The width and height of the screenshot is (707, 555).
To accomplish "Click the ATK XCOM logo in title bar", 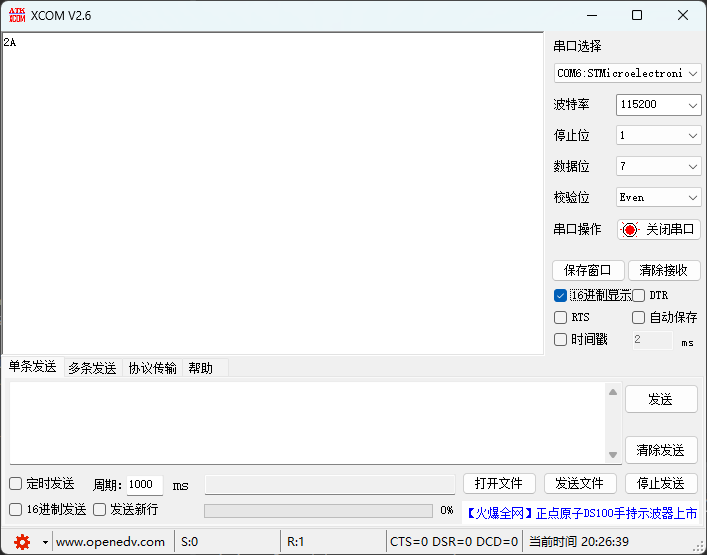I will (x=17, y=15).
